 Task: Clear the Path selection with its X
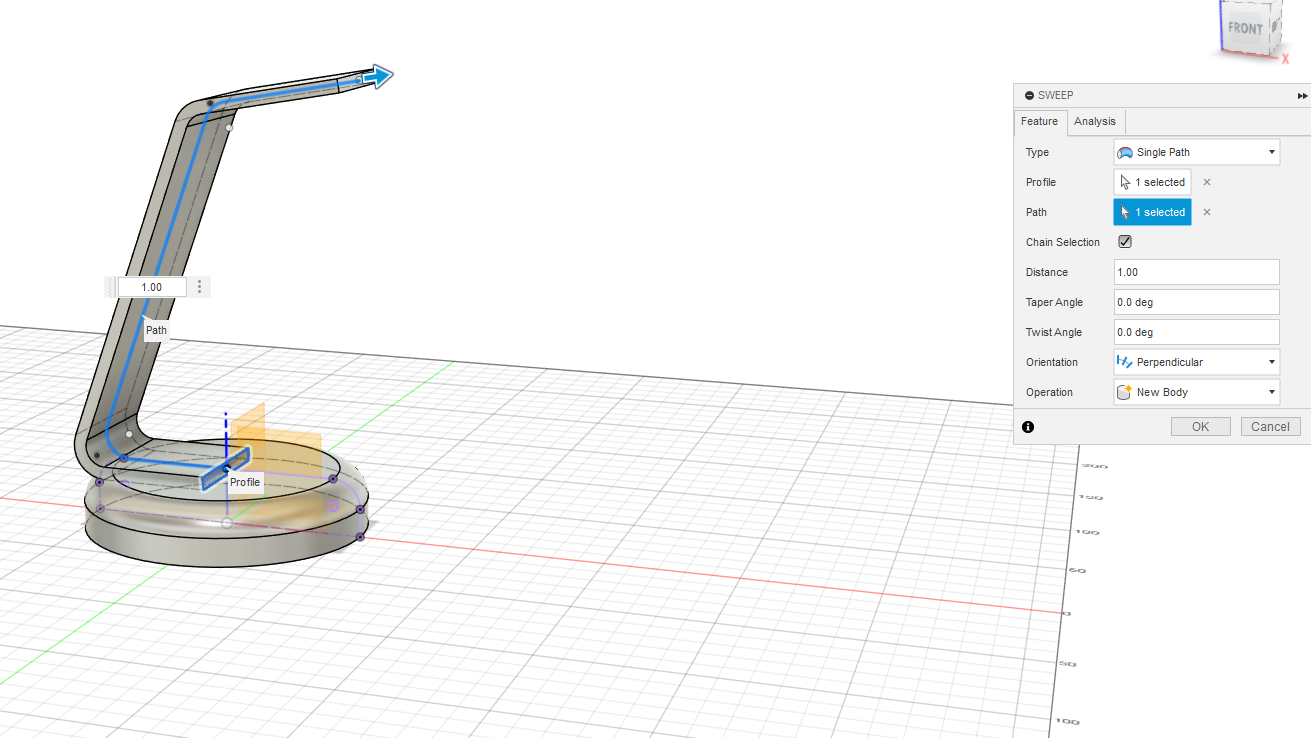tap(1207, 212)
